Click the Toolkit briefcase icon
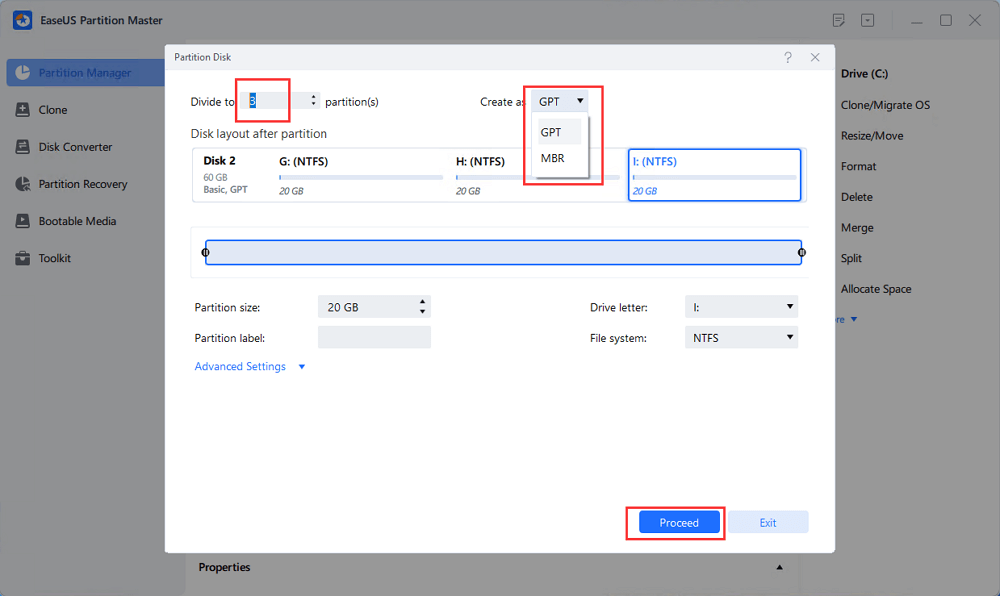 [x=22, y=258]
